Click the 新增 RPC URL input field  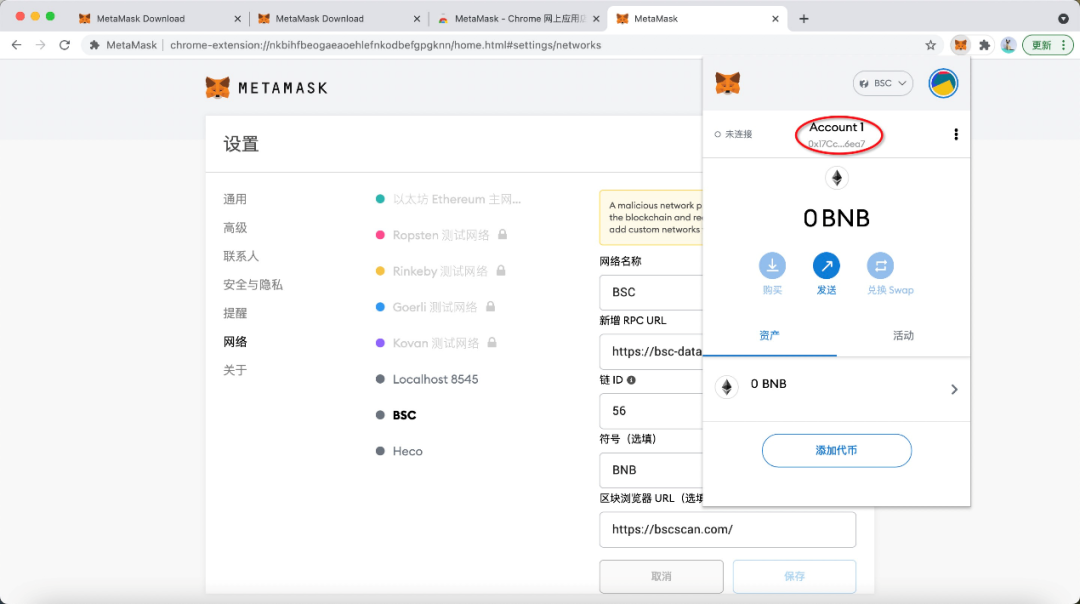[x=651, y=351]
